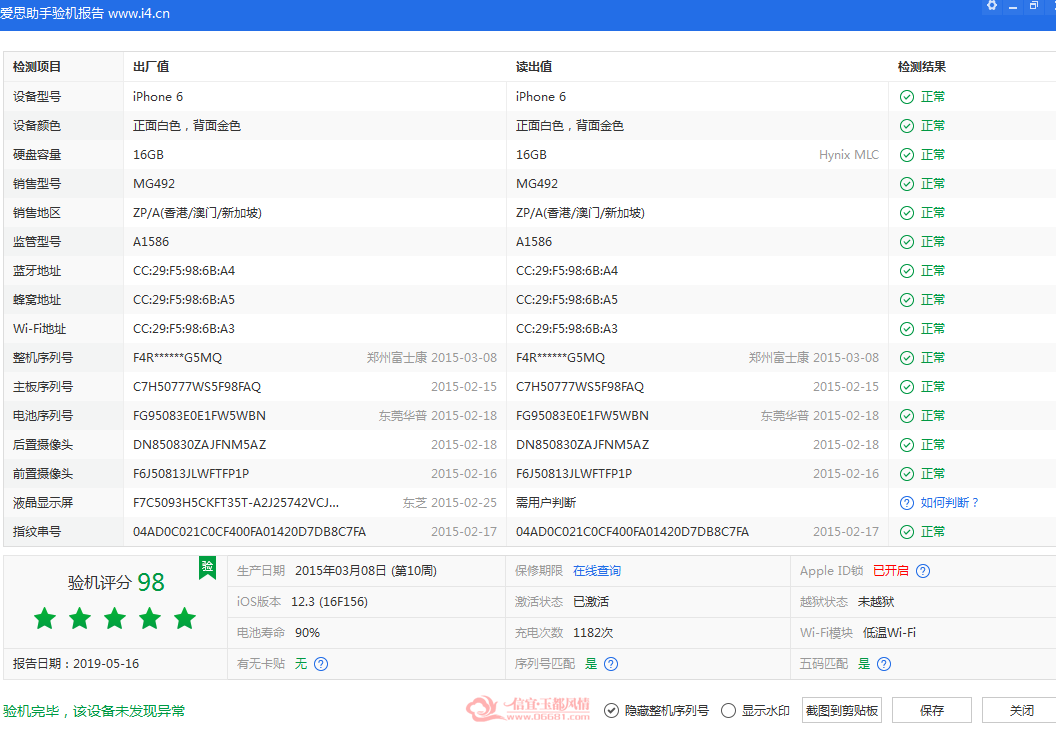Click 保存 button
The image size is (1056, 730).
click(x=932, y=710)
